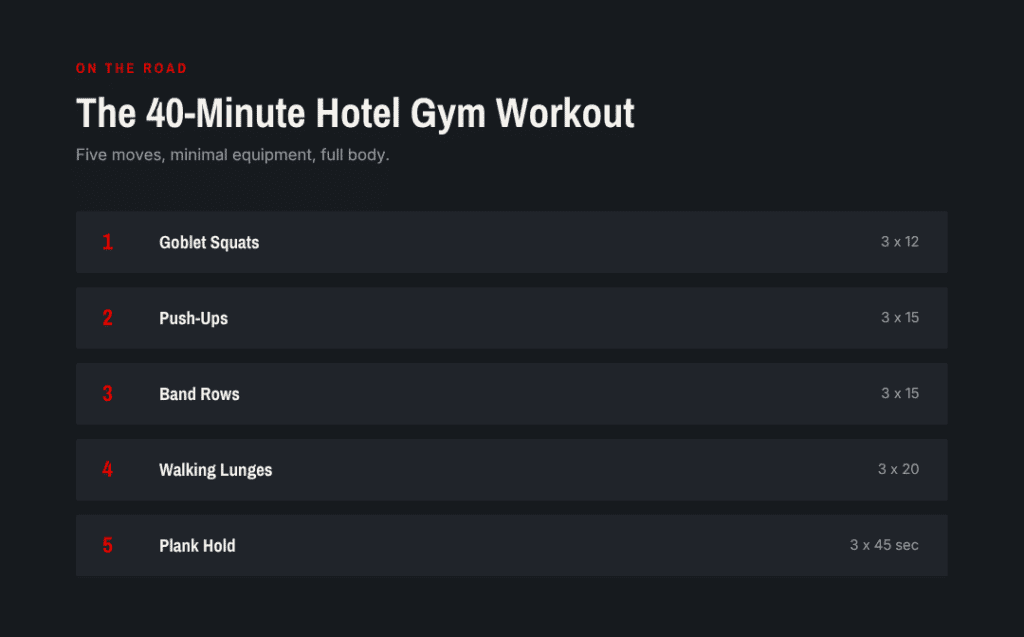Click the Band Rows 3 x 15 label
The image size is (1024, 637).
(x=900, y=393)
